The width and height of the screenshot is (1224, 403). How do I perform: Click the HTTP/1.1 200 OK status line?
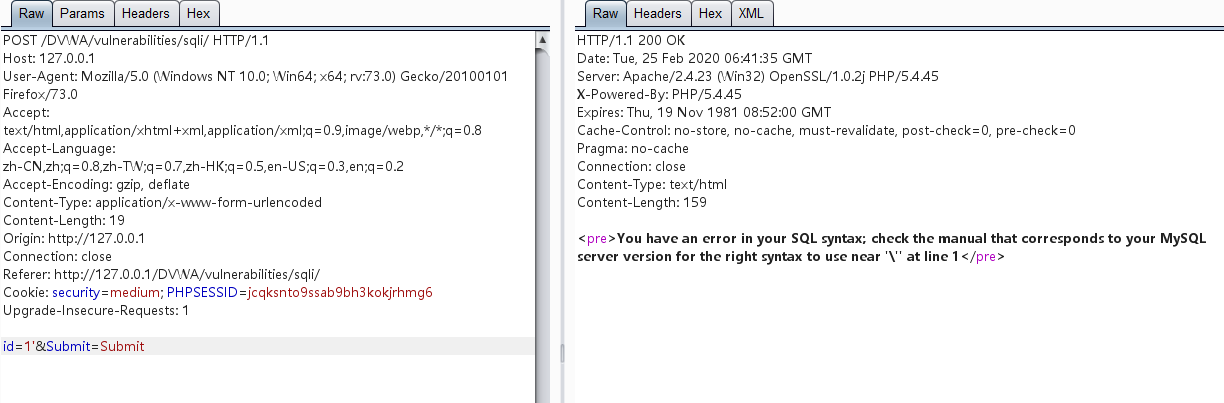coord(631,41)
